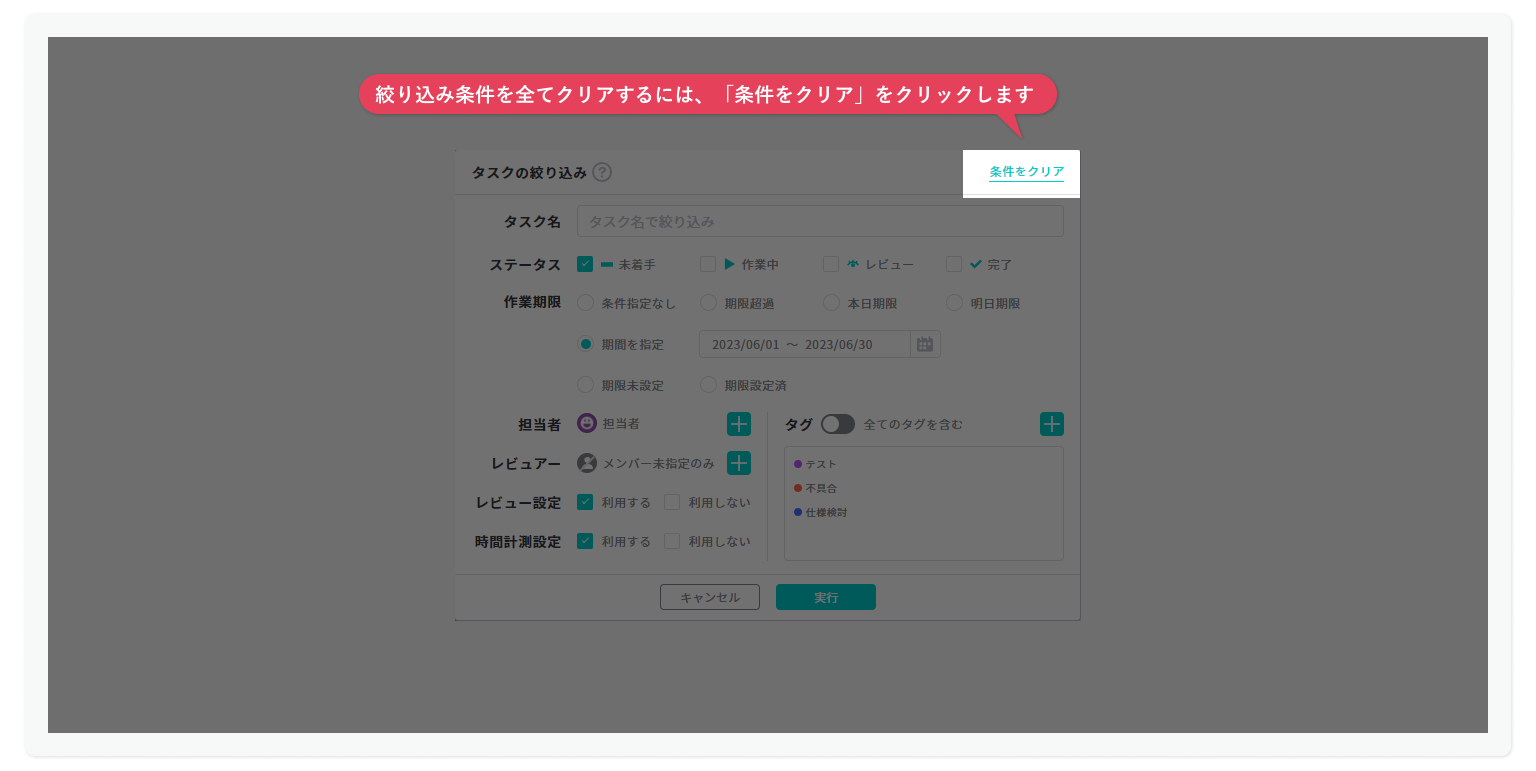The image size is (1536, 771).
Task: Click the date range field 2023/06/01 ～ 2023/06/30
Action: click(805, 344)
